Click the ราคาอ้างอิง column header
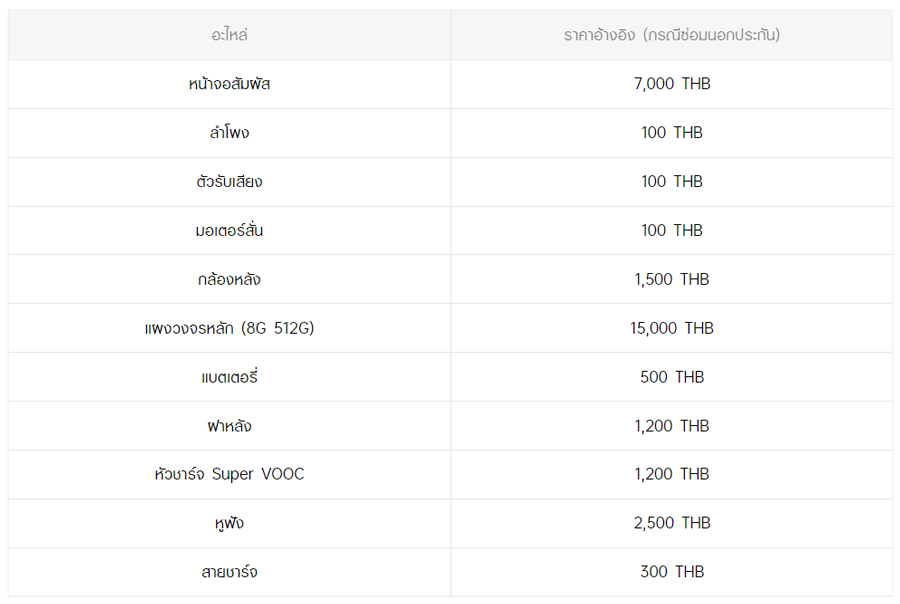Image resolution: width=900 pixels, height=604 pixels. click(x=671, y=35)
